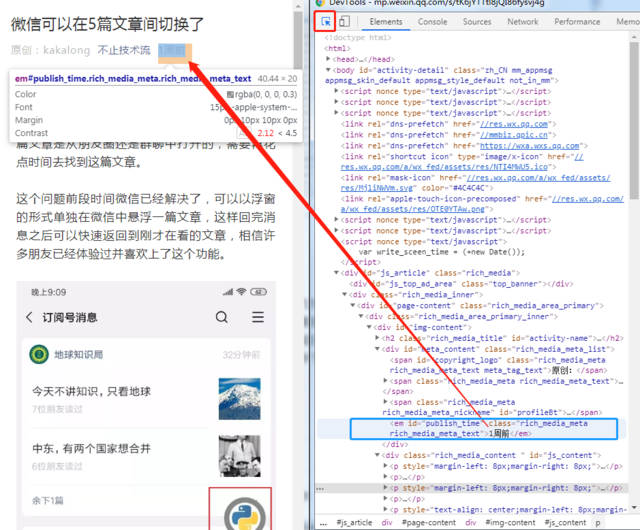Click the color swatch in the inspect tooltip
Screen dimensions: 640x530
point(230,95)
